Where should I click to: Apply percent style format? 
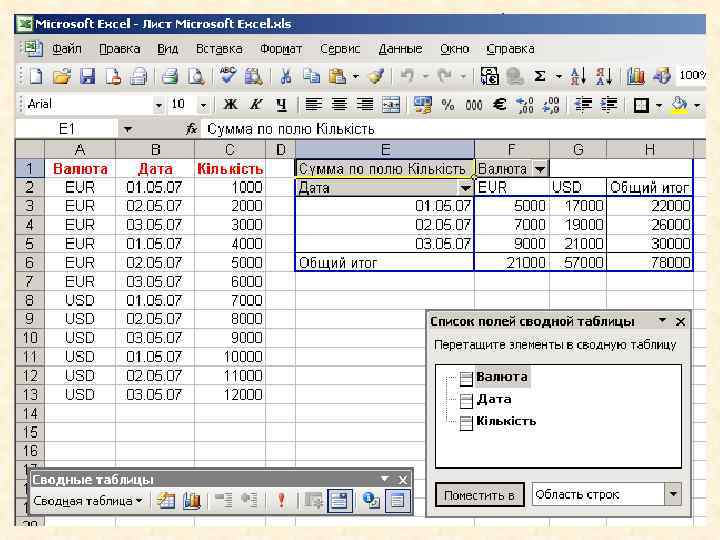(448, 105)
